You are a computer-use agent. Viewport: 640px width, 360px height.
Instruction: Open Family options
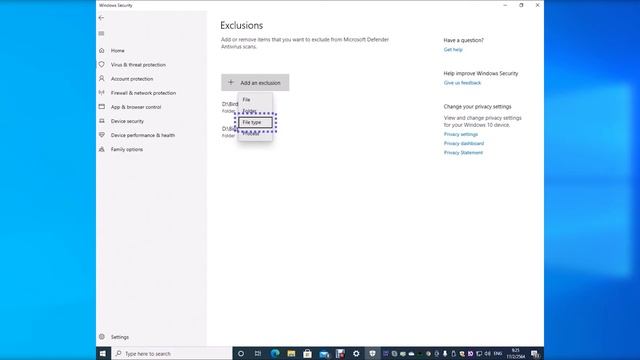[x=127, y=149]
